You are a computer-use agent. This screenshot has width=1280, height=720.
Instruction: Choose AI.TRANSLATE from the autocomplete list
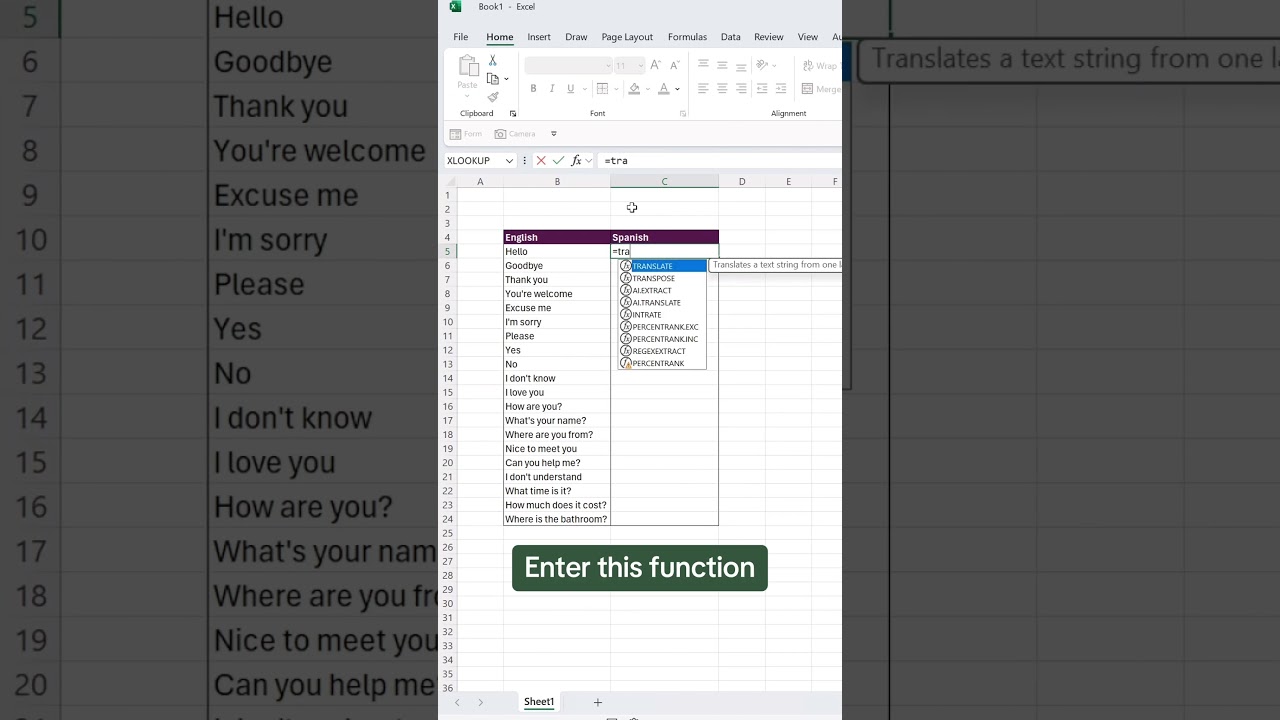662,302
